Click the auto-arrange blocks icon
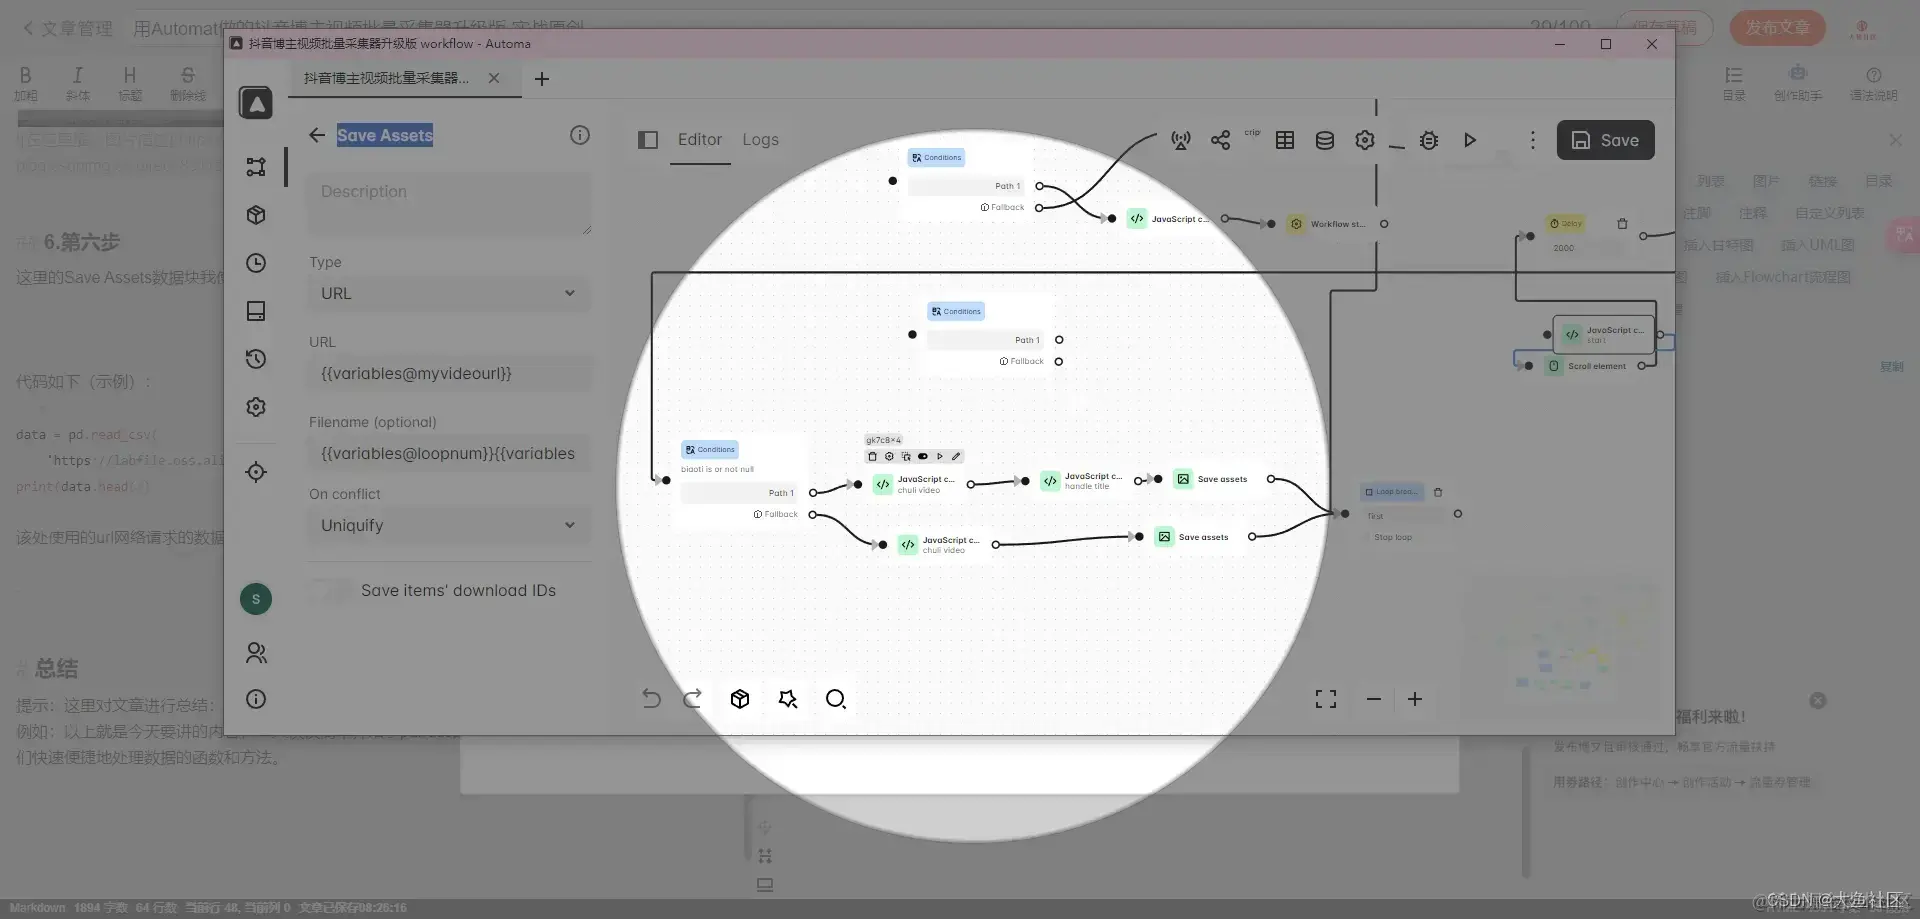Viewport: 1920px width, 919px height. (788, 699)
